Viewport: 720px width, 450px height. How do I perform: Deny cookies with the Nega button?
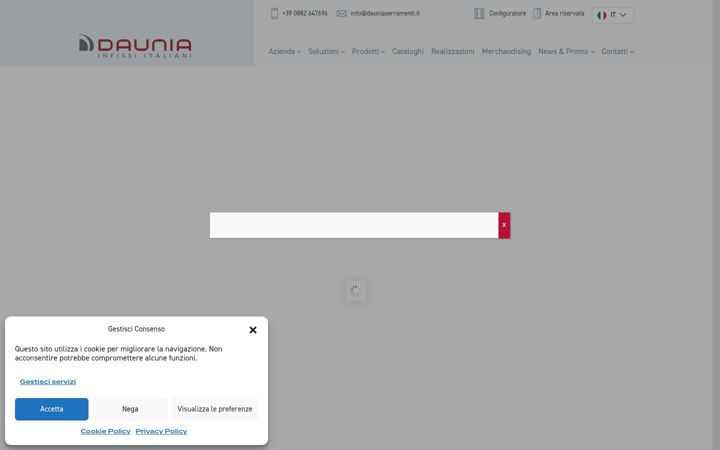[130, 409]
